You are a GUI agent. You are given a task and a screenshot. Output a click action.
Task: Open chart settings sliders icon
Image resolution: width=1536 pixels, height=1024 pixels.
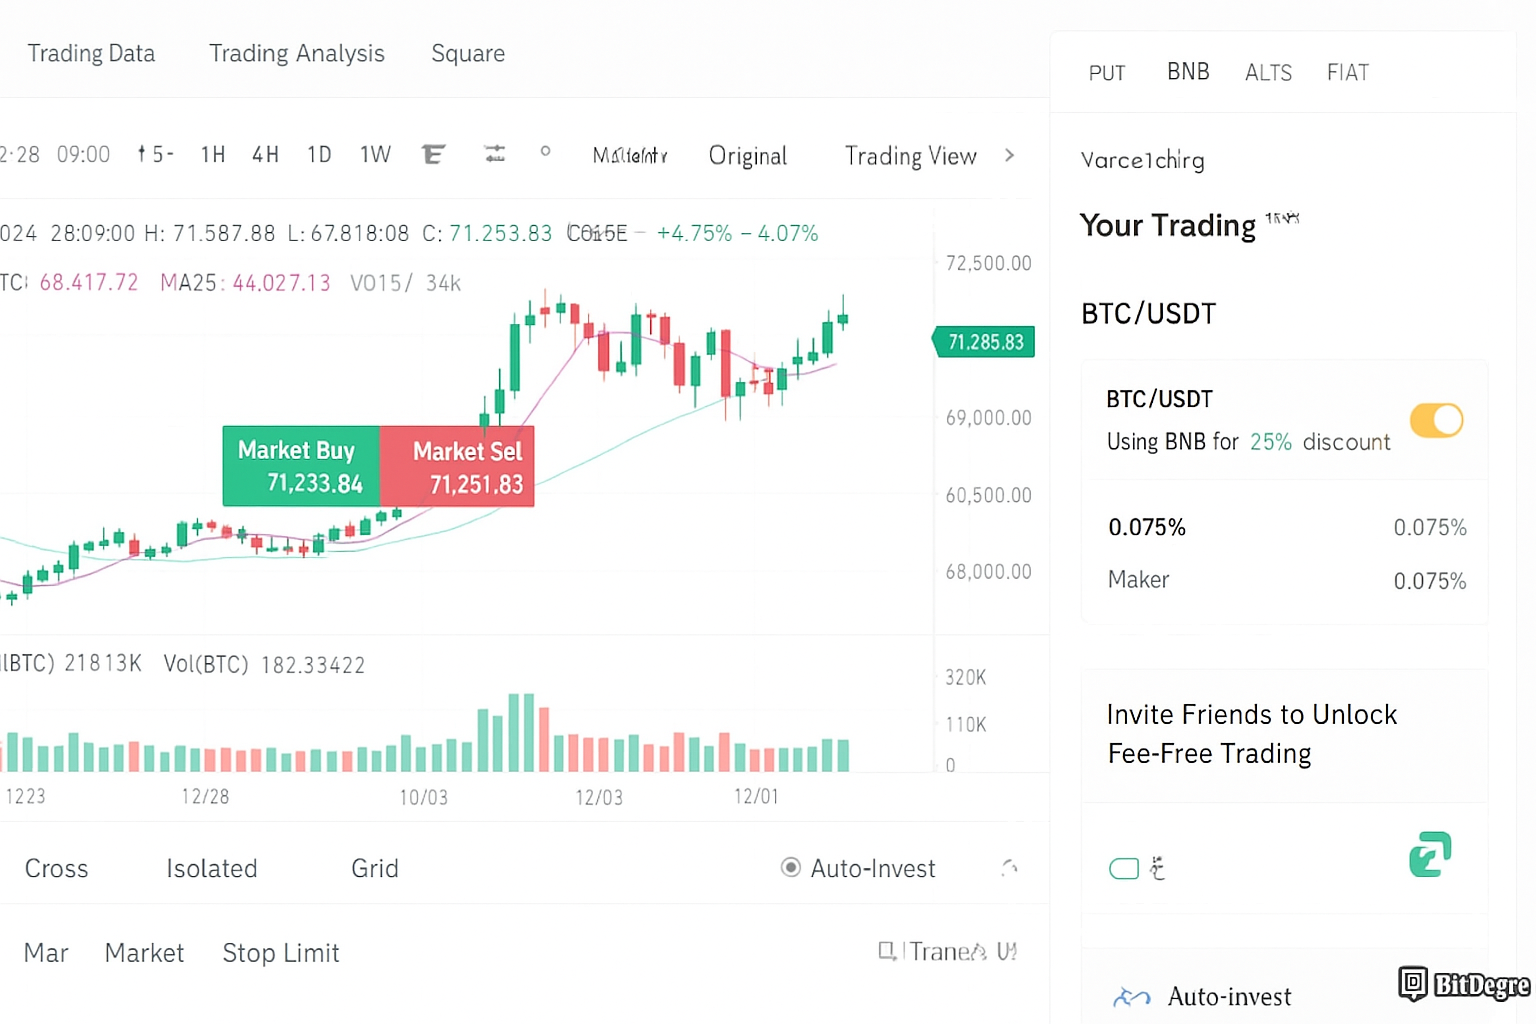click(494, 154)
